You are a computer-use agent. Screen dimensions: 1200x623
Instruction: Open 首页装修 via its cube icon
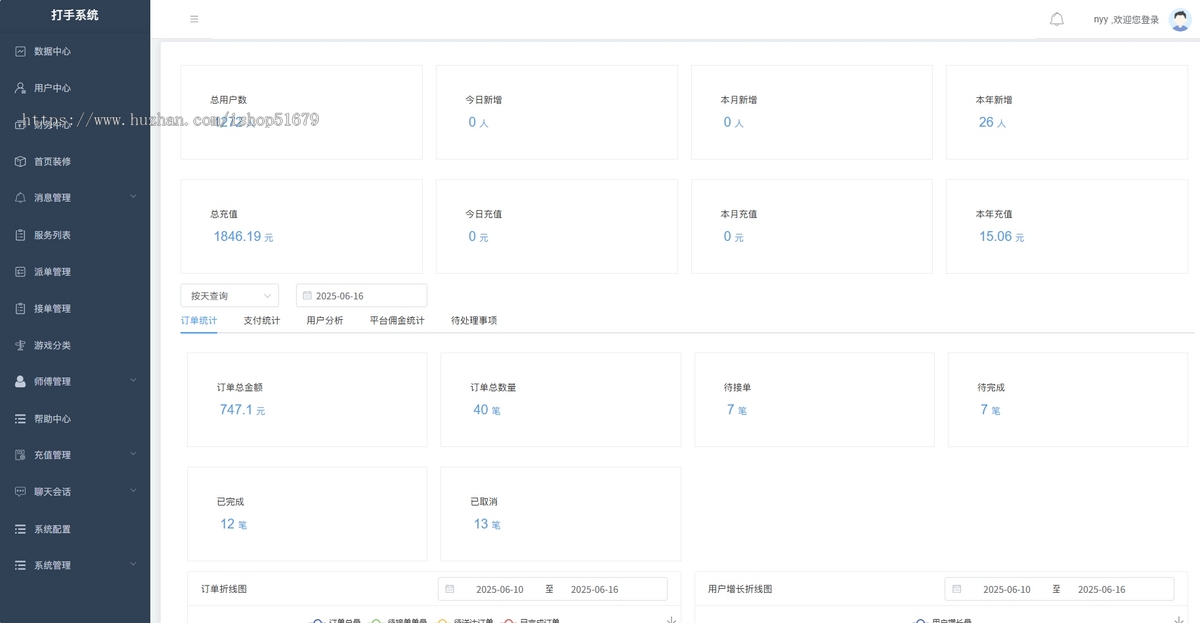[20, 161]
